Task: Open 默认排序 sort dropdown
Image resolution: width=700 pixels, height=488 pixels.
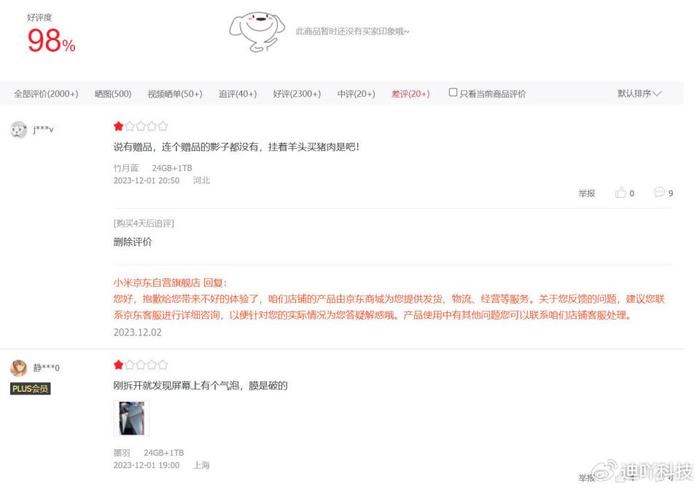Action: [639, 93]
